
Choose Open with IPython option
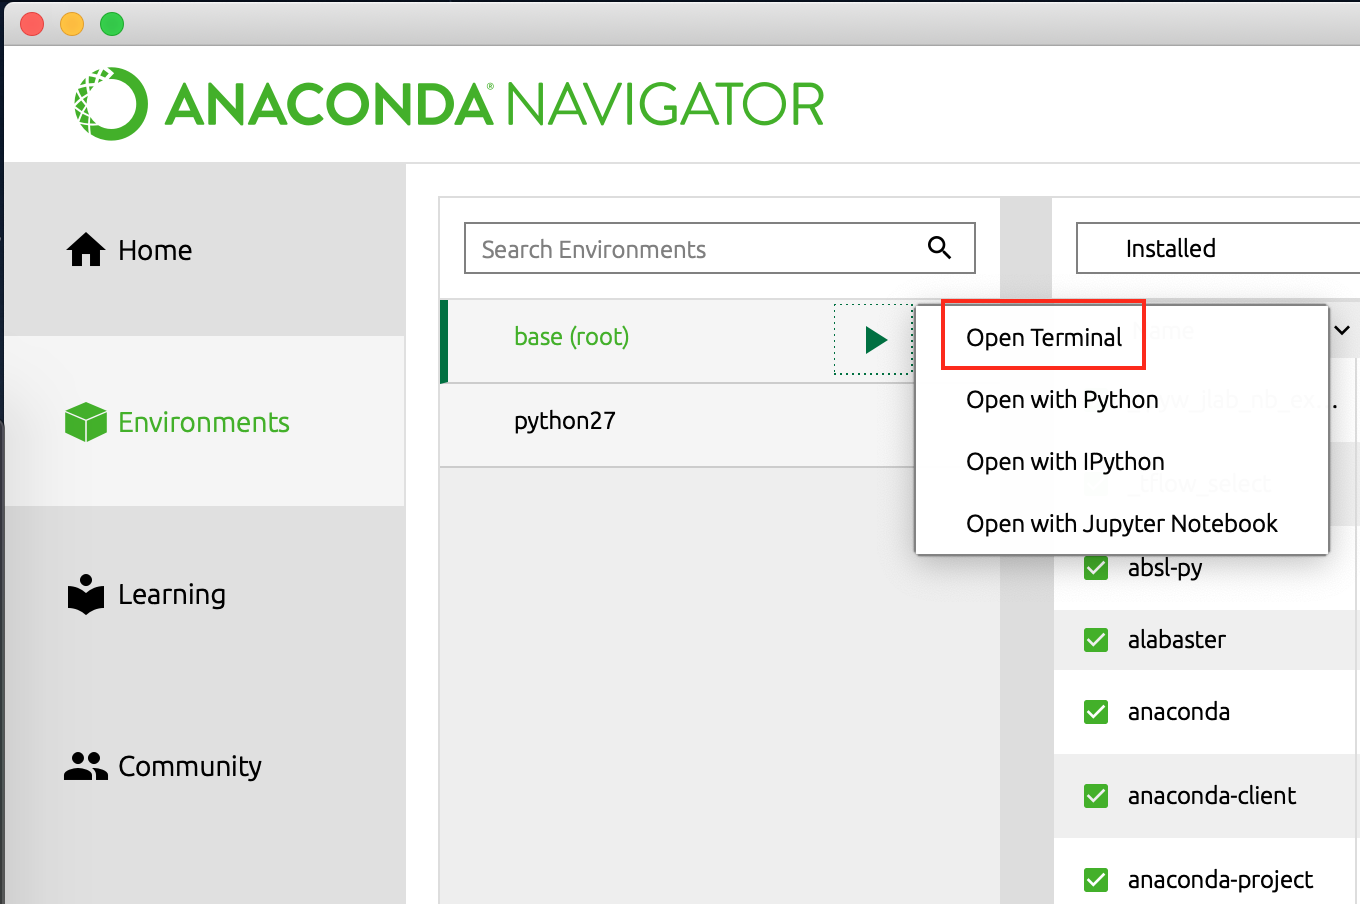[x=1065, y=462]
